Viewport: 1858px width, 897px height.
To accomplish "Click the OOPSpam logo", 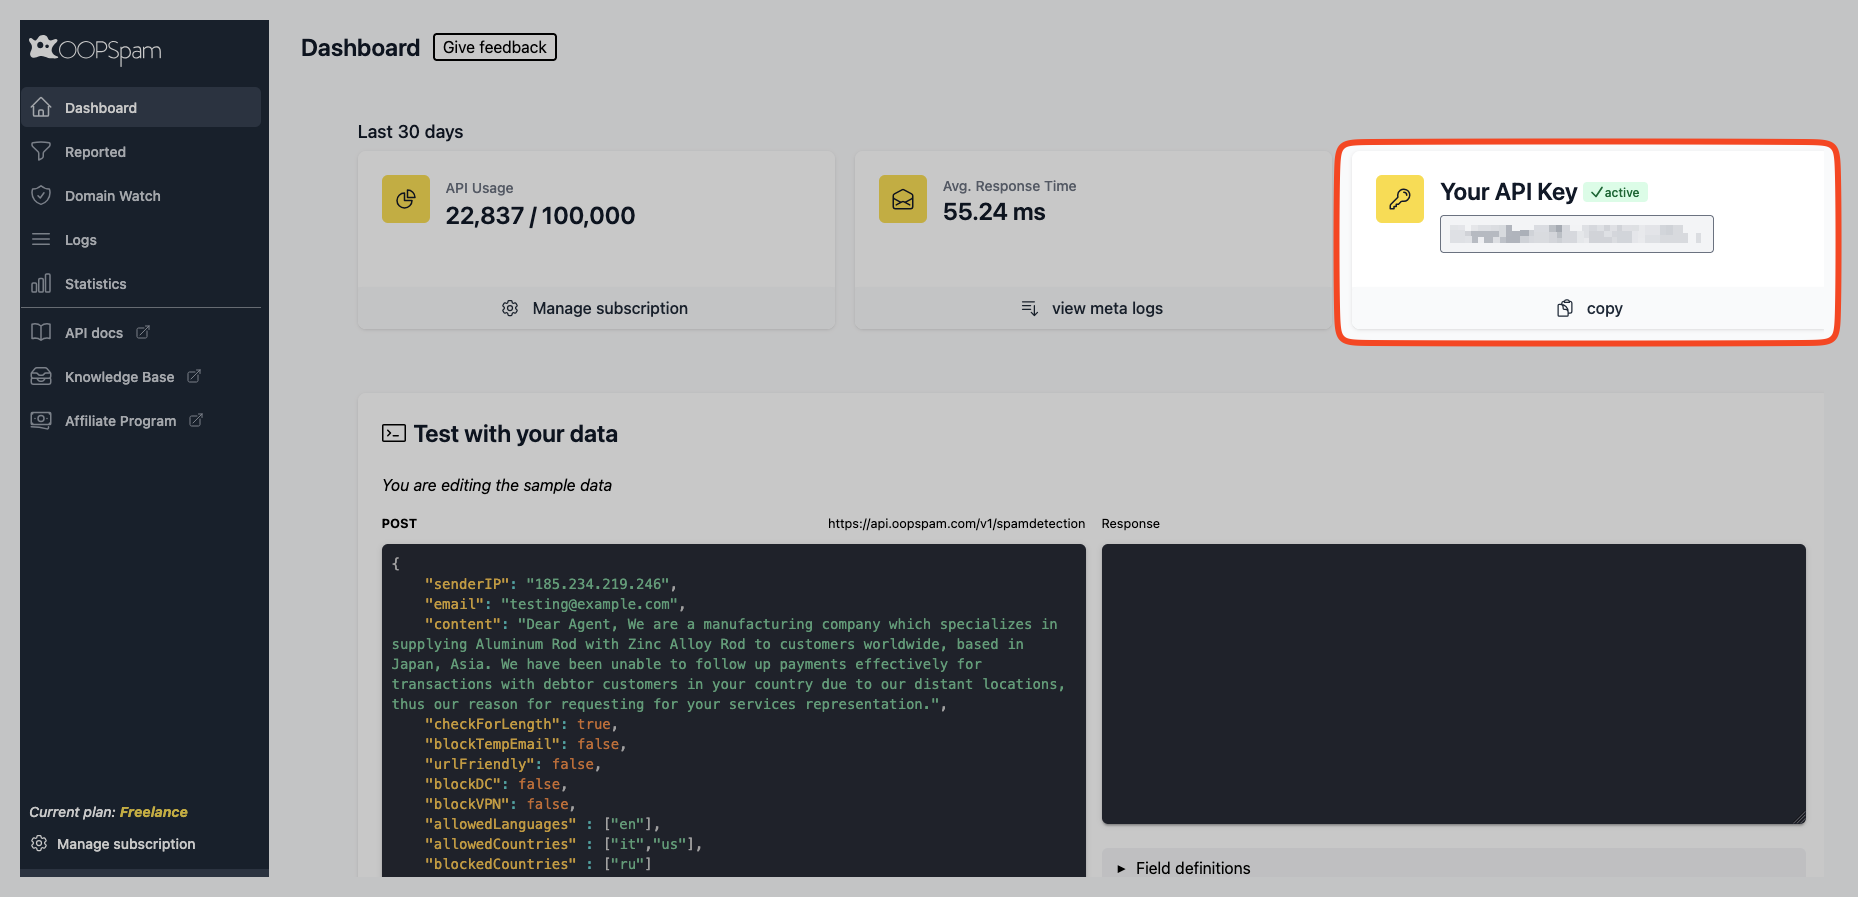I will point(95,49).
